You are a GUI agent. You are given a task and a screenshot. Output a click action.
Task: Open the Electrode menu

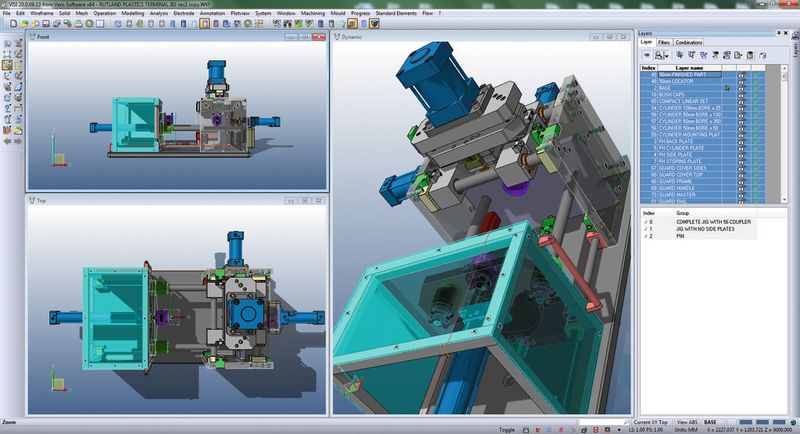coord(184,13)
